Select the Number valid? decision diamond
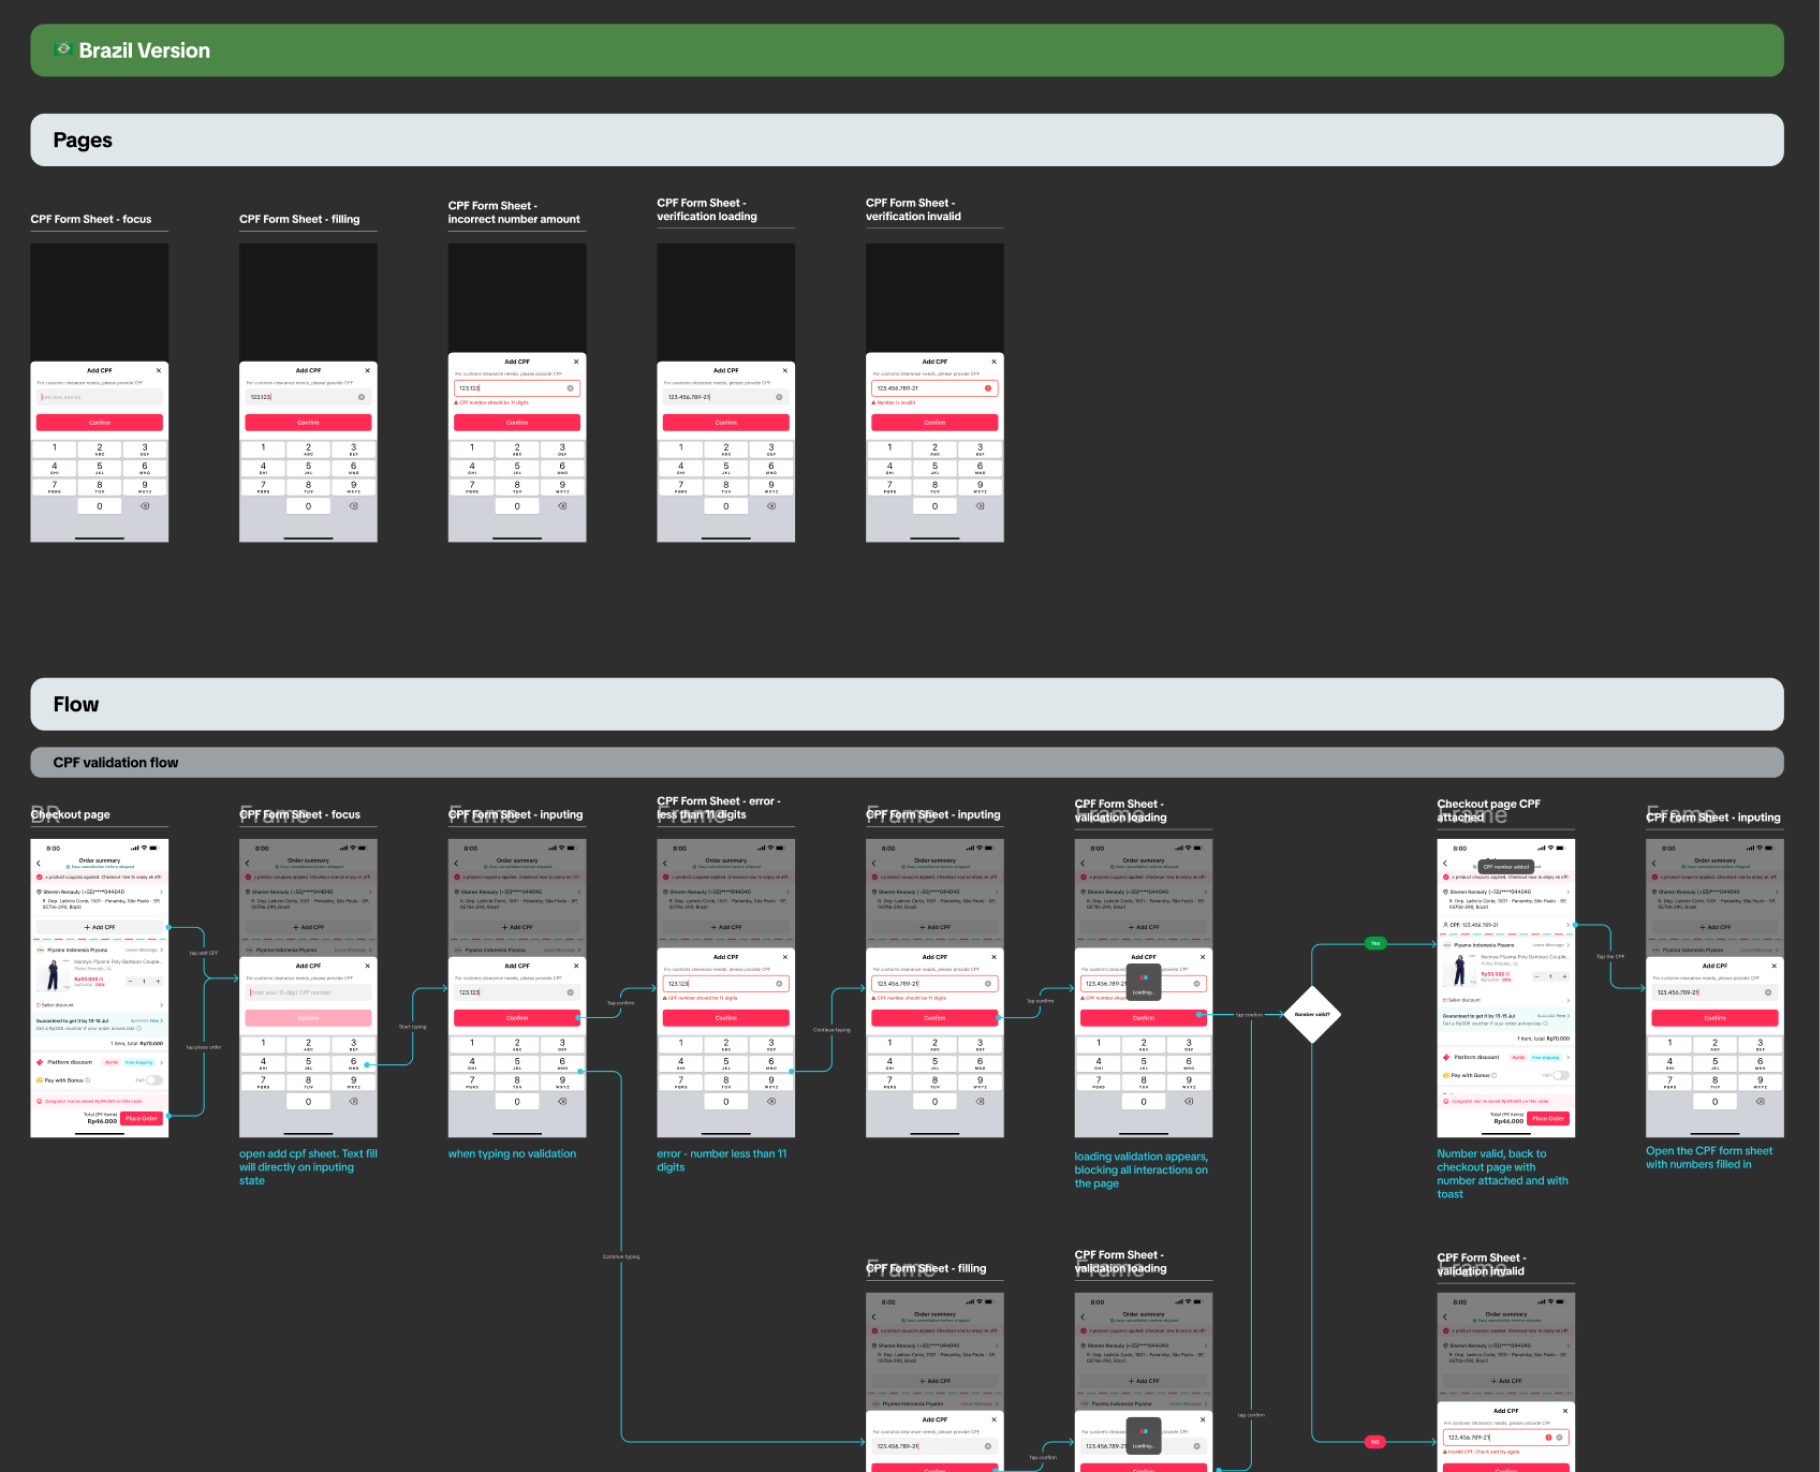Image resolution: width=1820 pixels, height=1472 pixels. (x=1312, y=1014)
